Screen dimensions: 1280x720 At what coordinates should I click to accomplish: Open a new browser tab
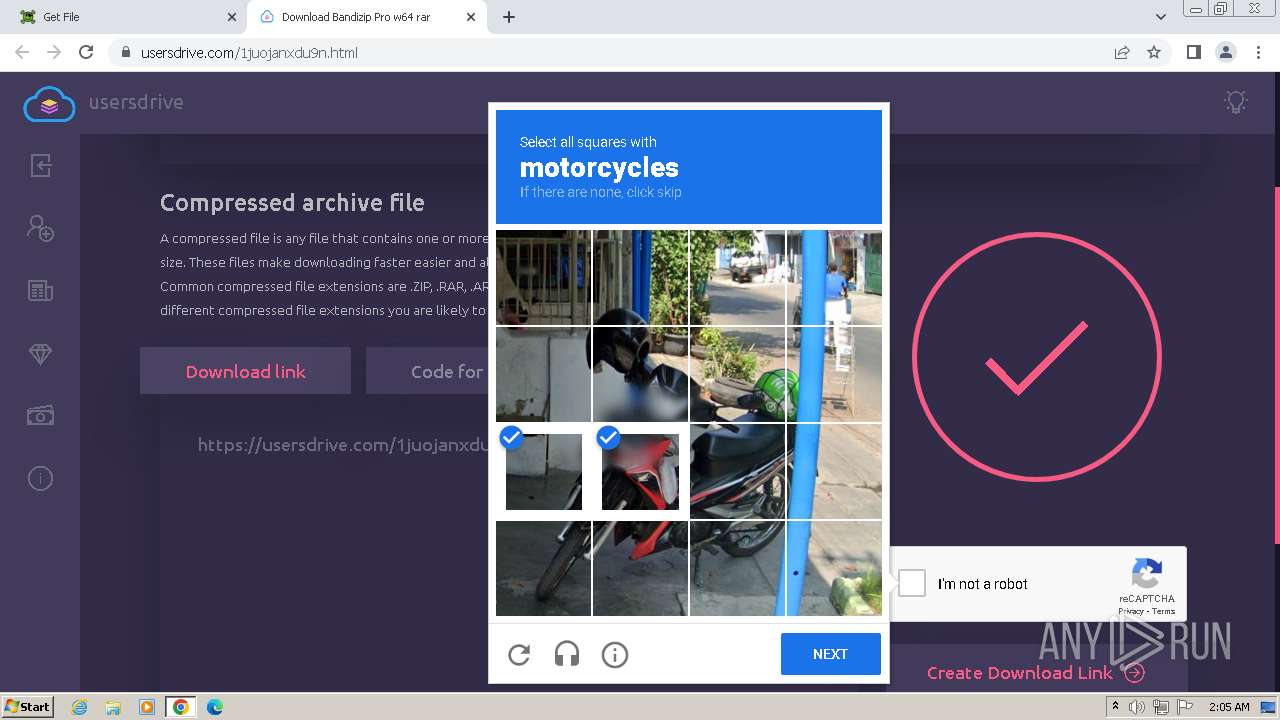point(509,17)
